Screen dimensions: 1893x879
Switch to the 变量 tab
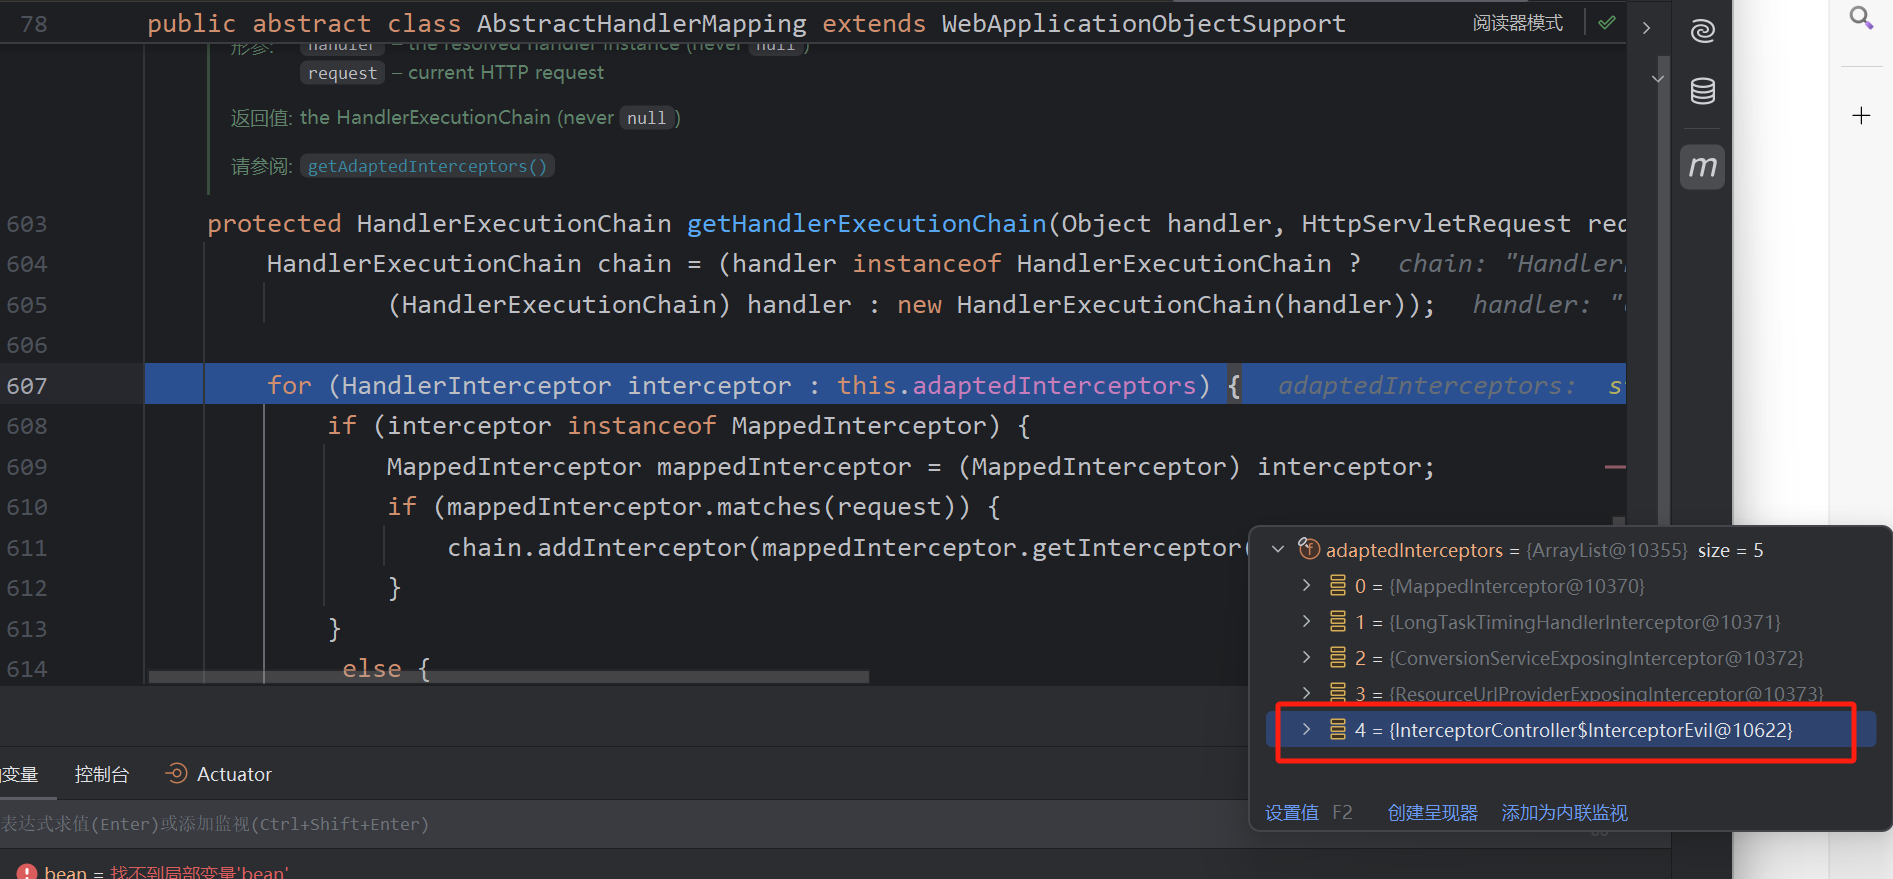pyautogui.click(x=19, y=774)
